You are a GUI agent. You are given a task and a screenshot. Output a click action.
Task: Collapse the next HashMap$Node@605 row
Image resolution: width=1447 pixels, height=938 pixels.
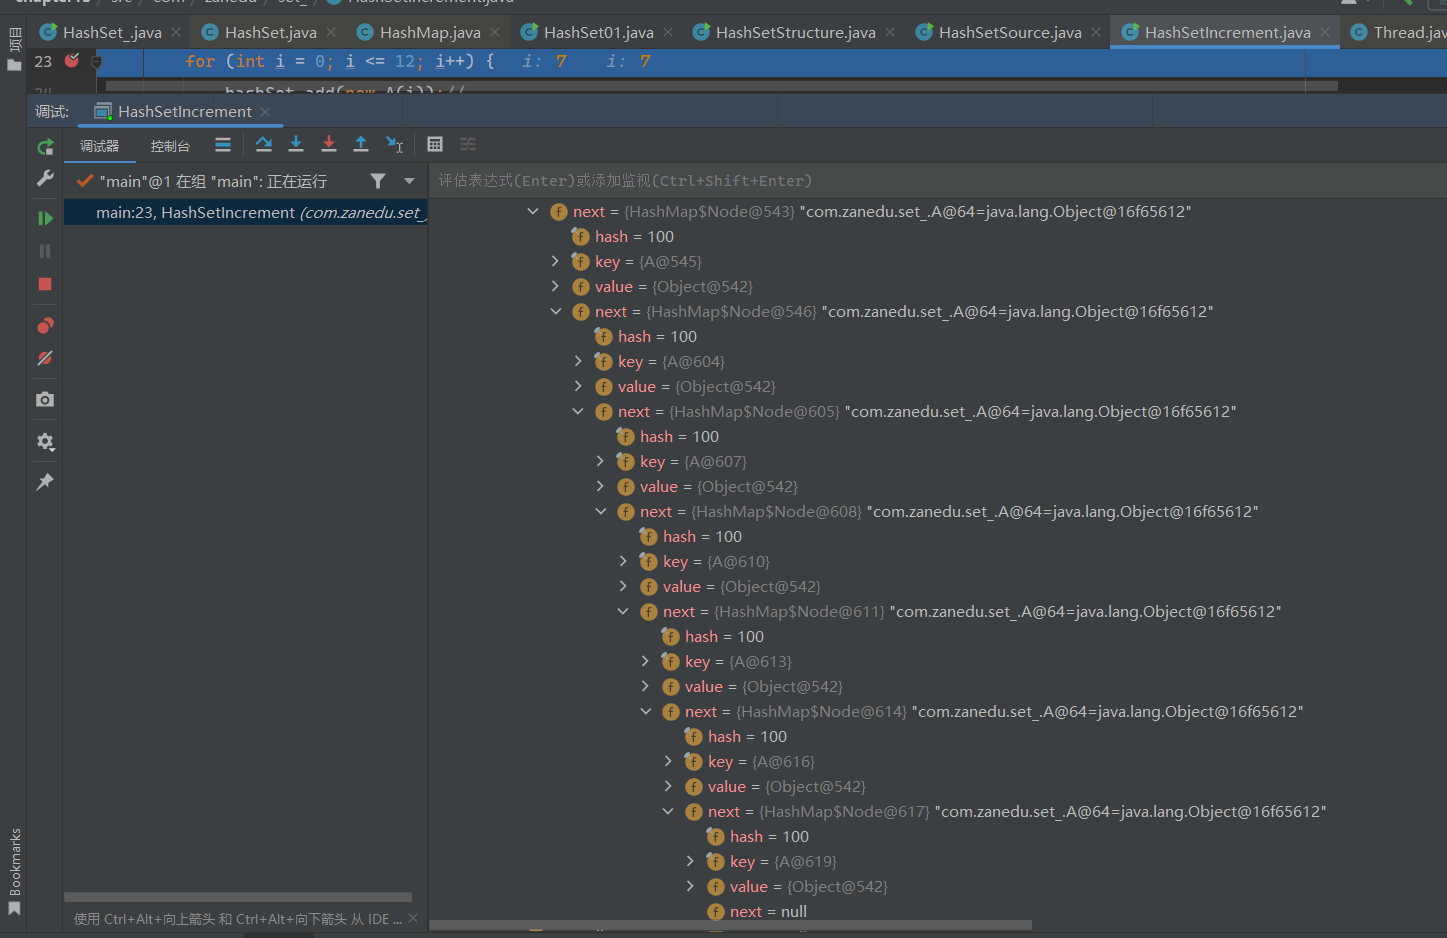point(578,411)
